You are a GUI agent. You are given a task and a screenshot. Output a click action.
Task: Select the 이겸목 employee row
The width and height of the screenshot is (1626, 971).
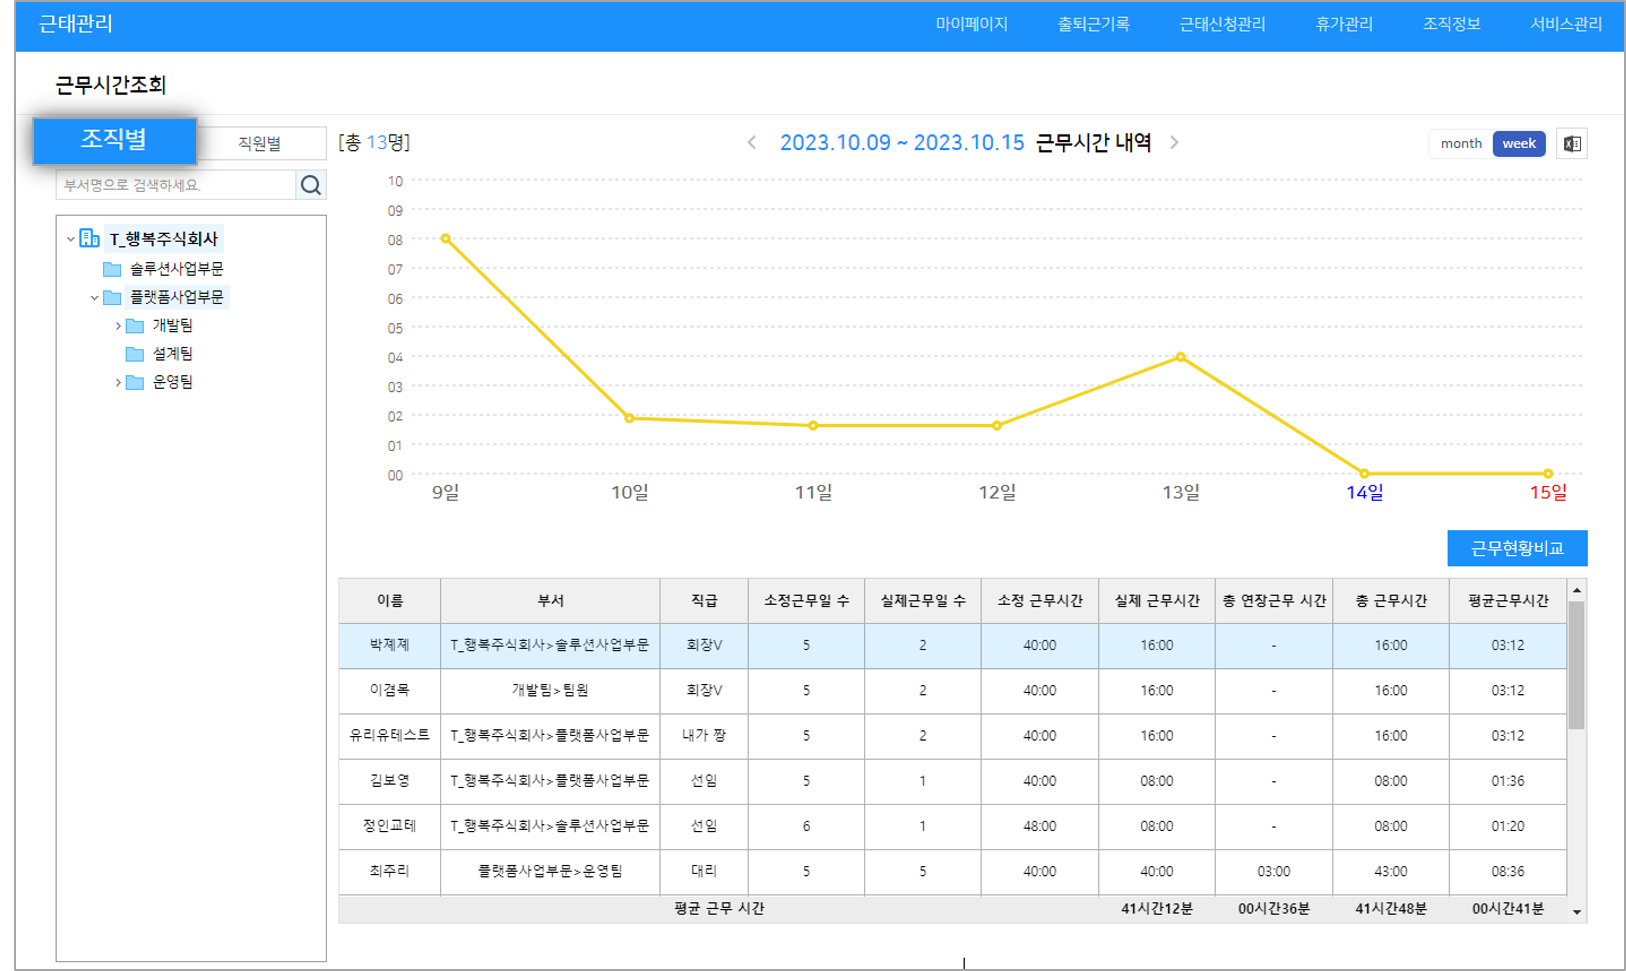[x=952, y=691]
